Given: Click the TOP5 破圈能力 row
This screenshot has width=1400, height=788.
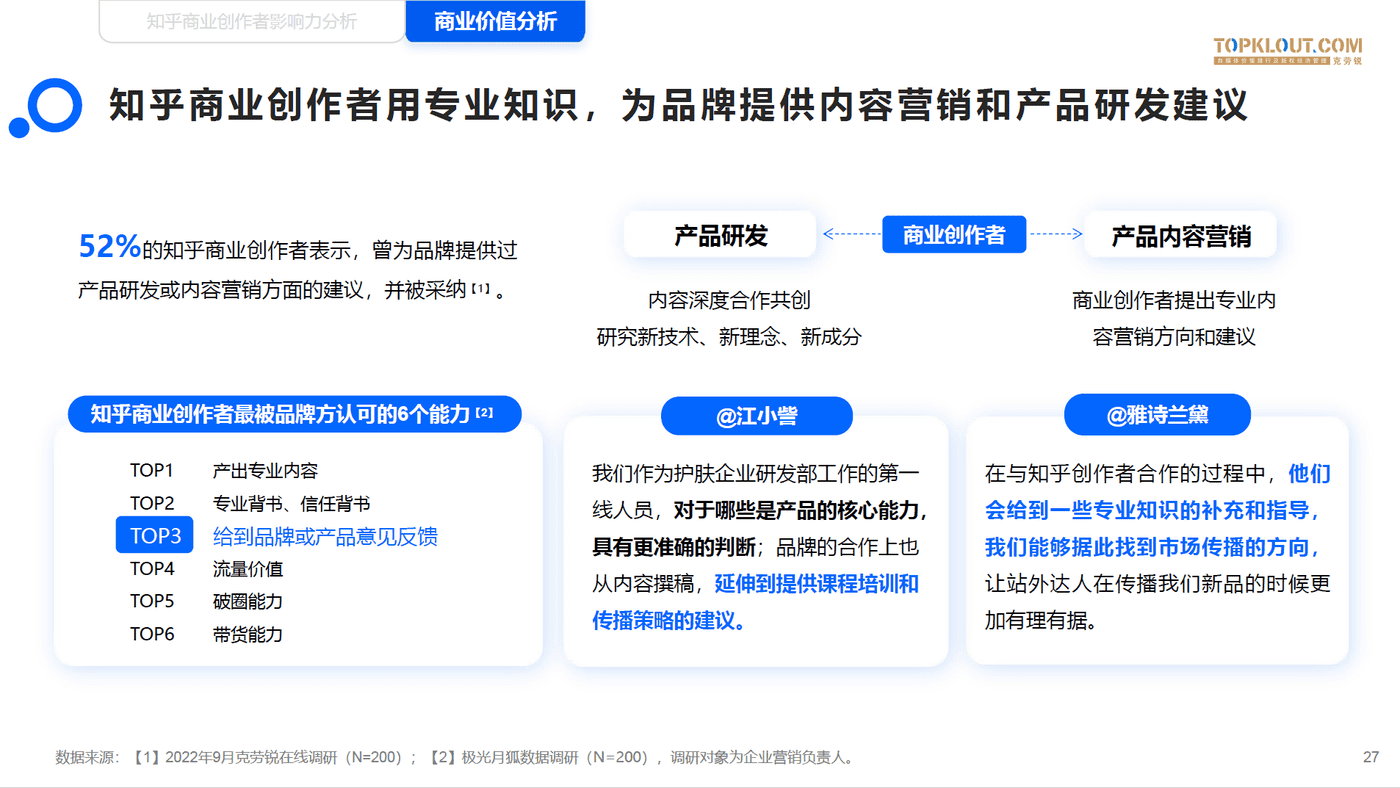Looking at the screenshot, I should [207, 601].
